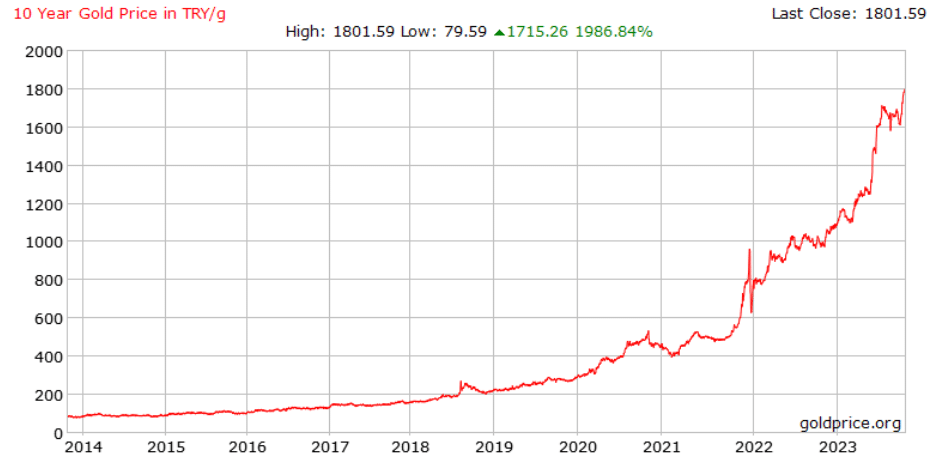Screen dimensions: 945x465
Task: Click the 1986.84% percentage change text
Action: 613,32
